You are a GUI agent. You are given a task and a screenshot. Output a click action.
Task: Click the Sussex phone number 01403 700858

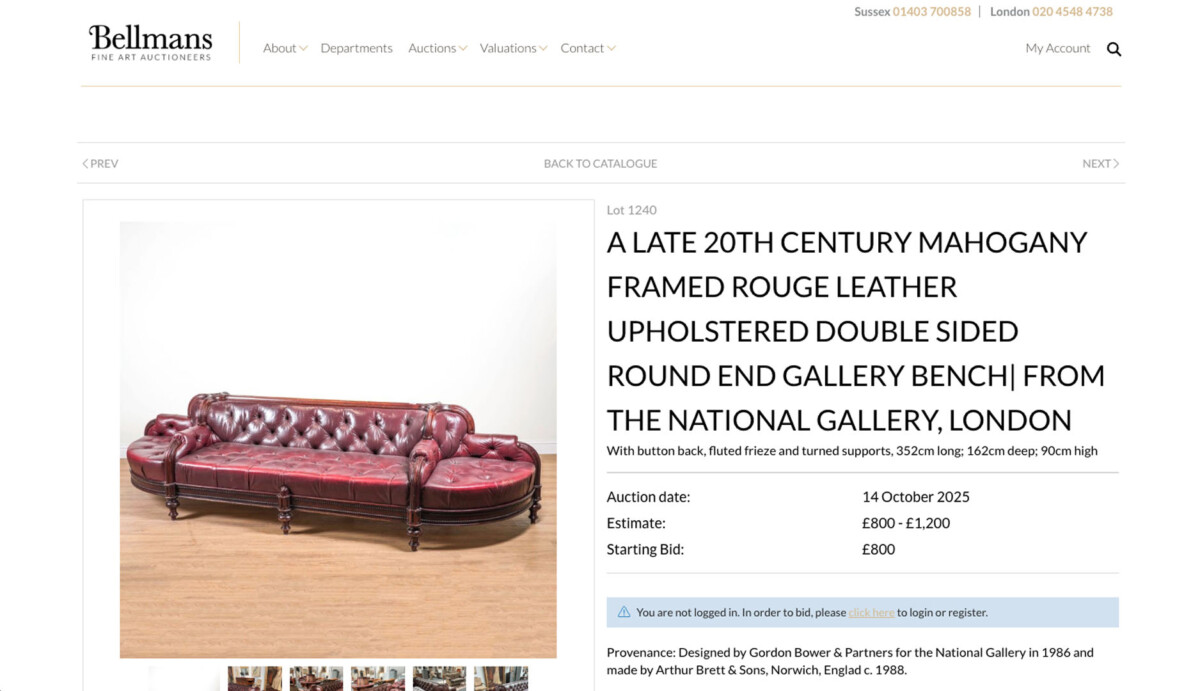931,12
